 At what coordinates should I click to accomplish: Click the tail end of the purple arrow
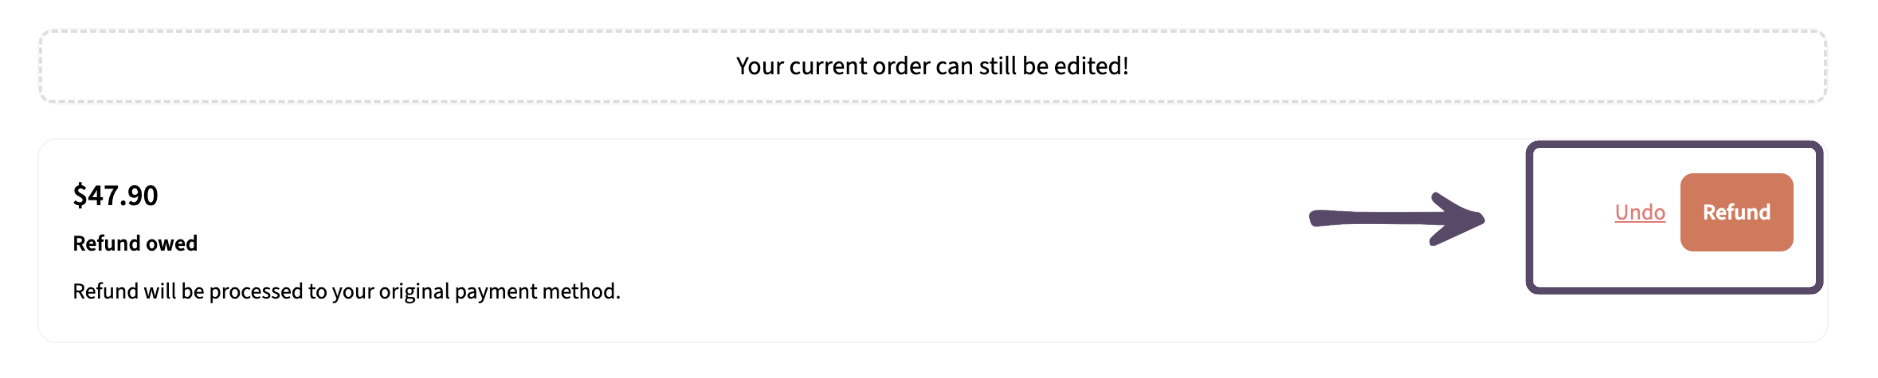click(1318, 218)
